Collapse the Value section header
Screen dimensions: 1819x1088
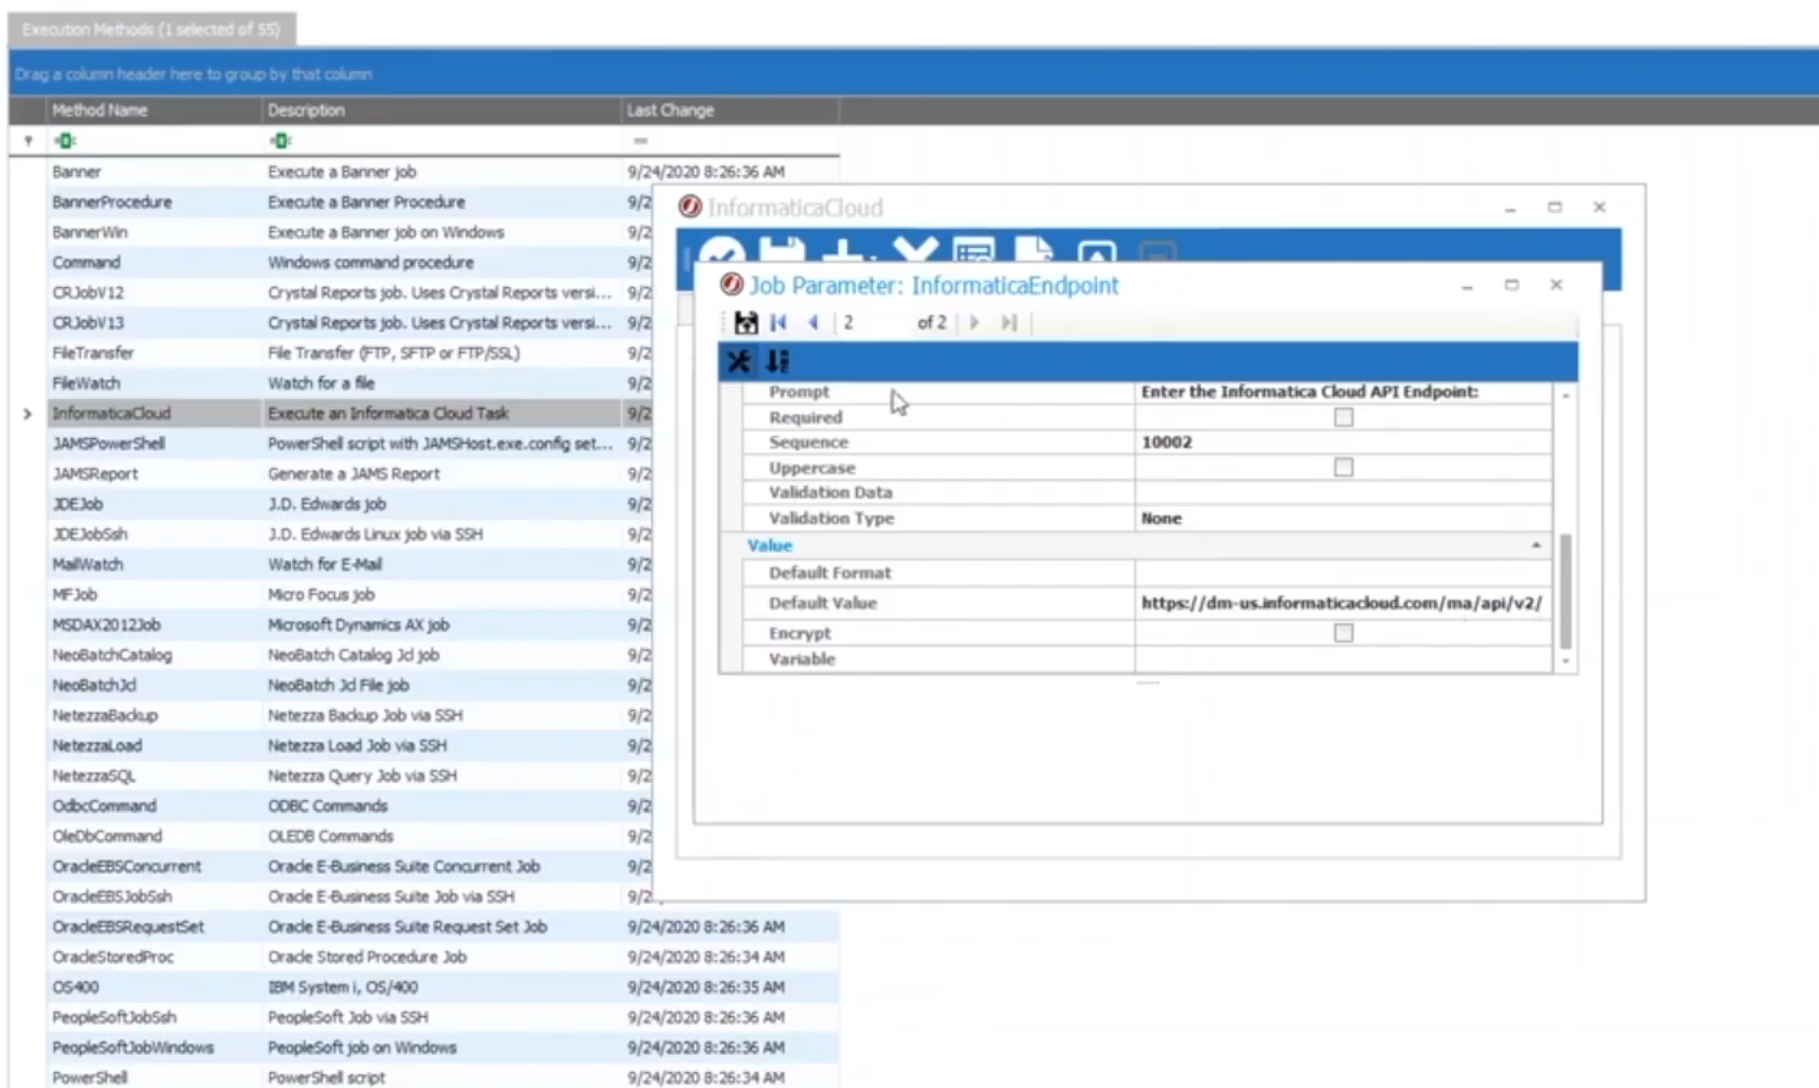tap(1537, 545)
